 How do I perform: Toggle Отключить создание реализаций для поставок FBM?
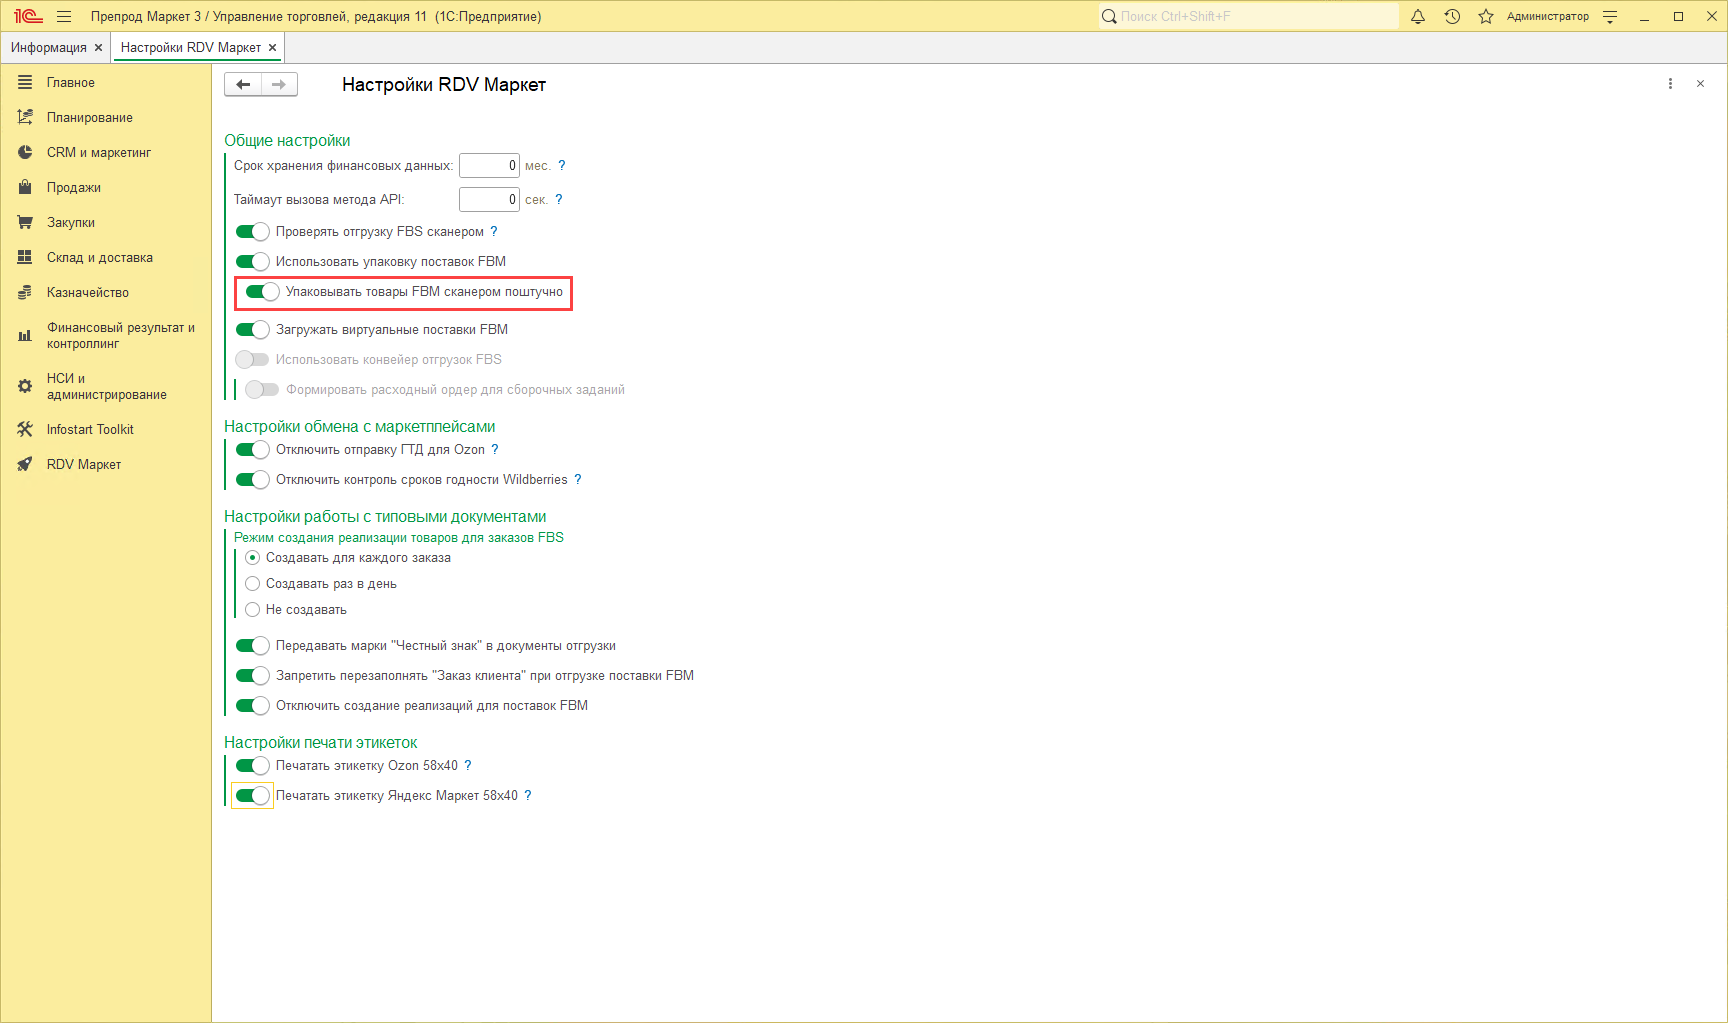tap(252, 705)
